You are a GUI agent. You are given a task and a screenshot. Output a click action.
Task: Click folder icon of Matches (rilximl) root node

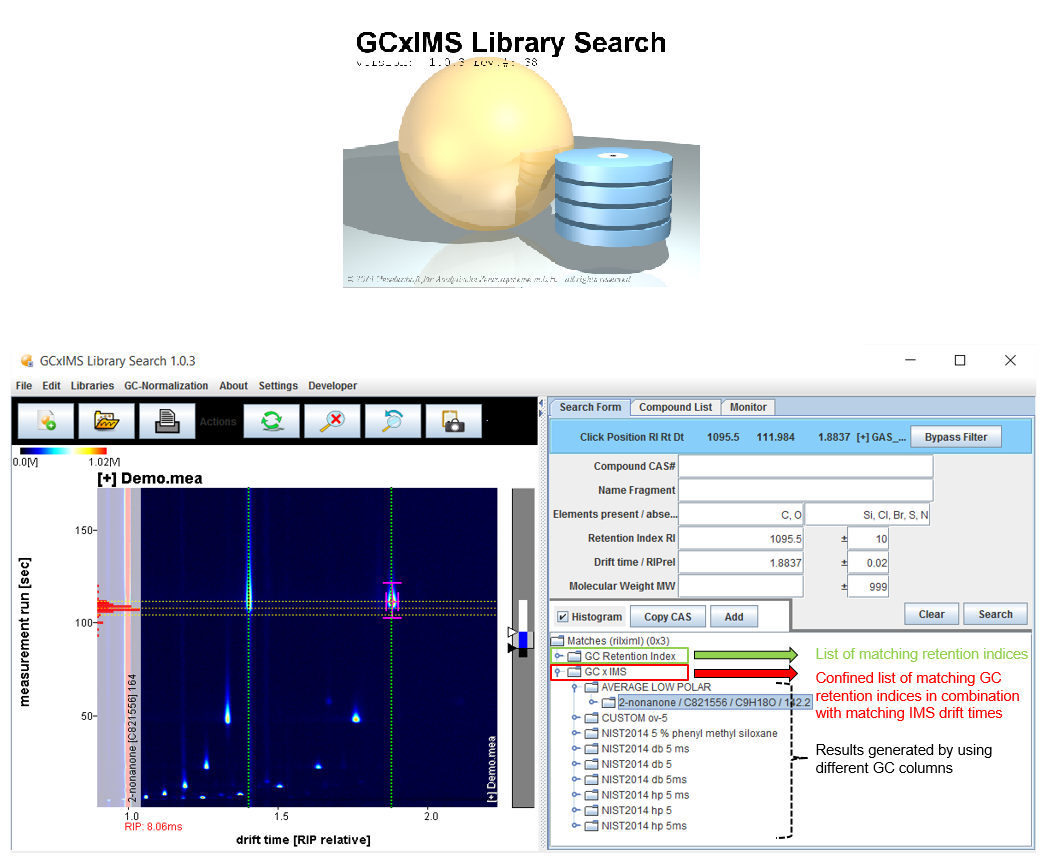557,641
